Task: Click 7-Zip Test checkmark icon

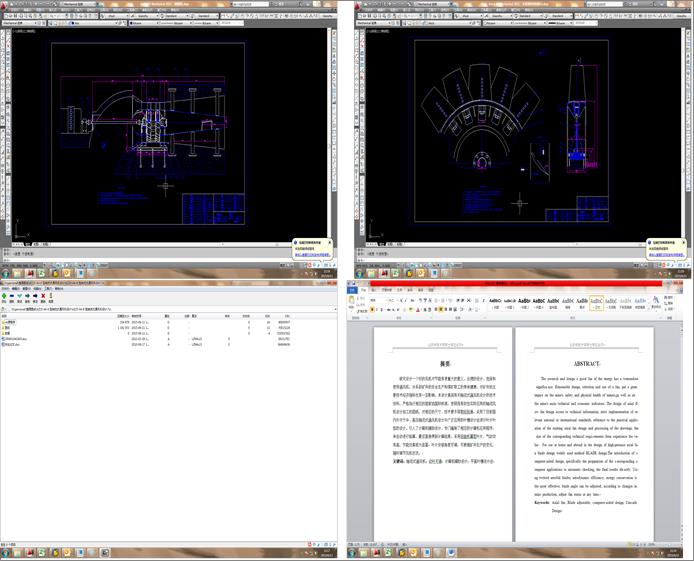Action: coord(19,296)
